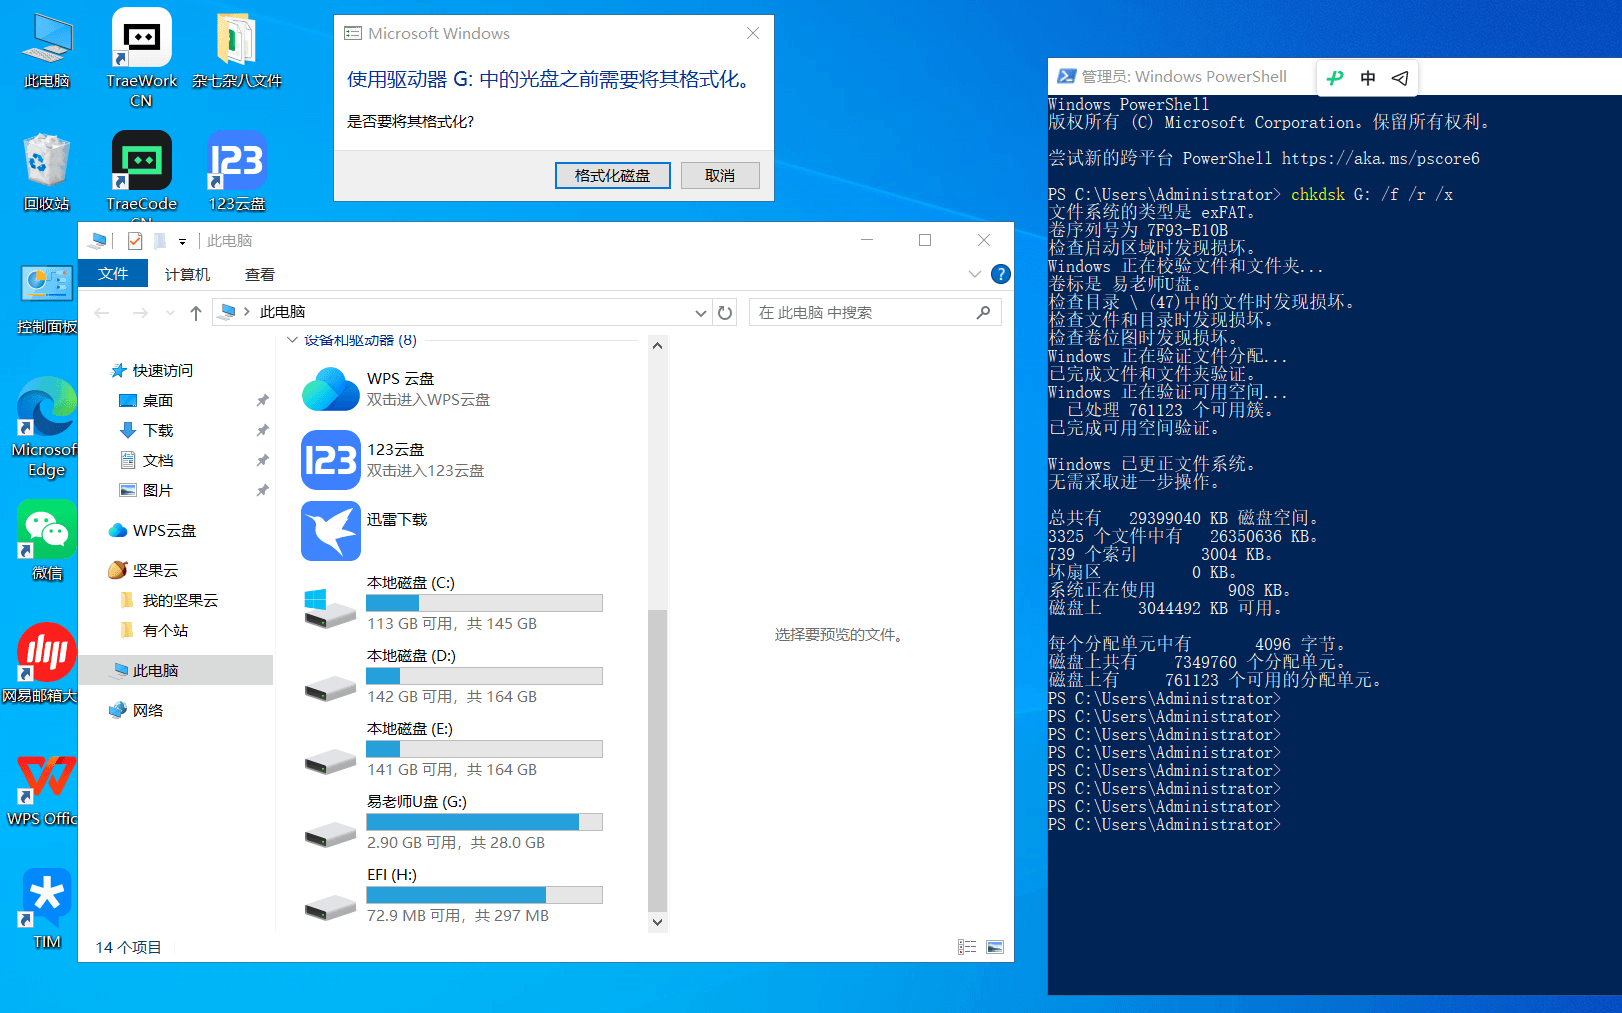Open the 微信 WeChat desktop shortcut
Viewport: 1622px width, 1013px height.
(47, 540)
